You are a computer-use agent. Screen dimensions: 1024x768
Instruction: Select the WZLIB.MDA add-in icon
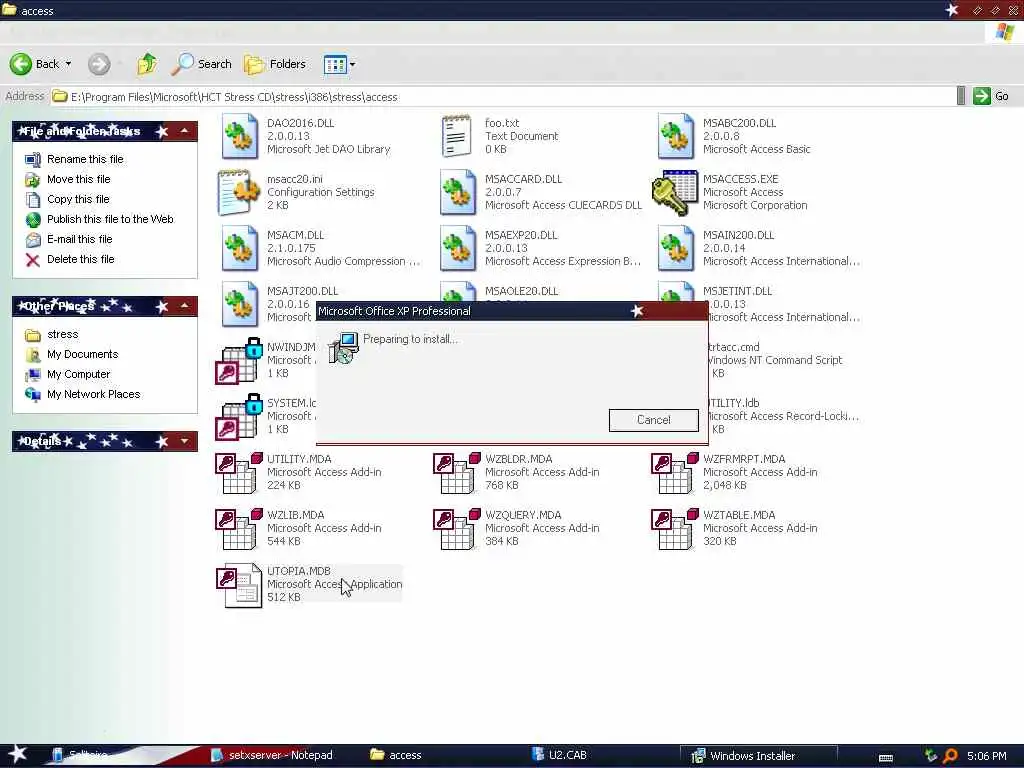(x=238, y=528)
